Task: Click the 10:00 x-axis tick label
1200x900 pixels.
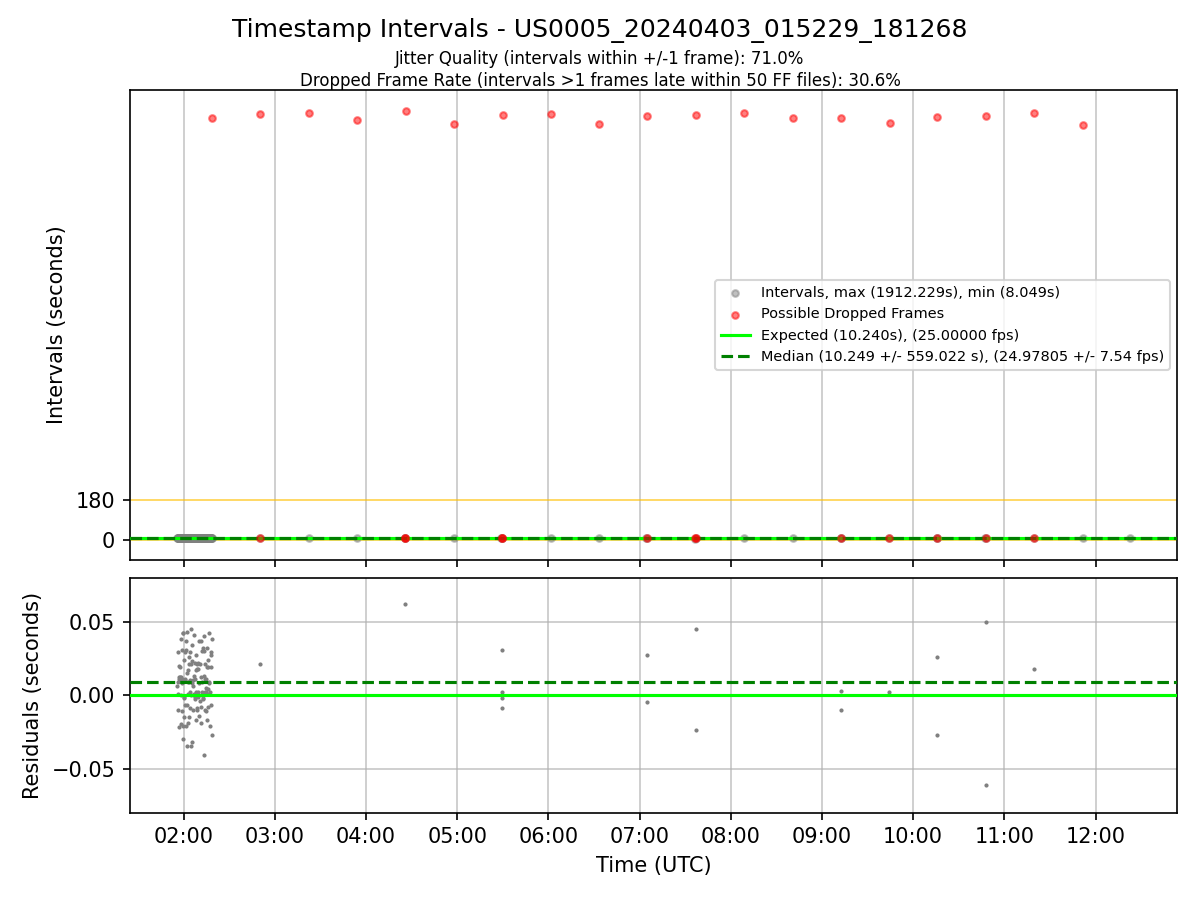Action: tap(913, 834)
